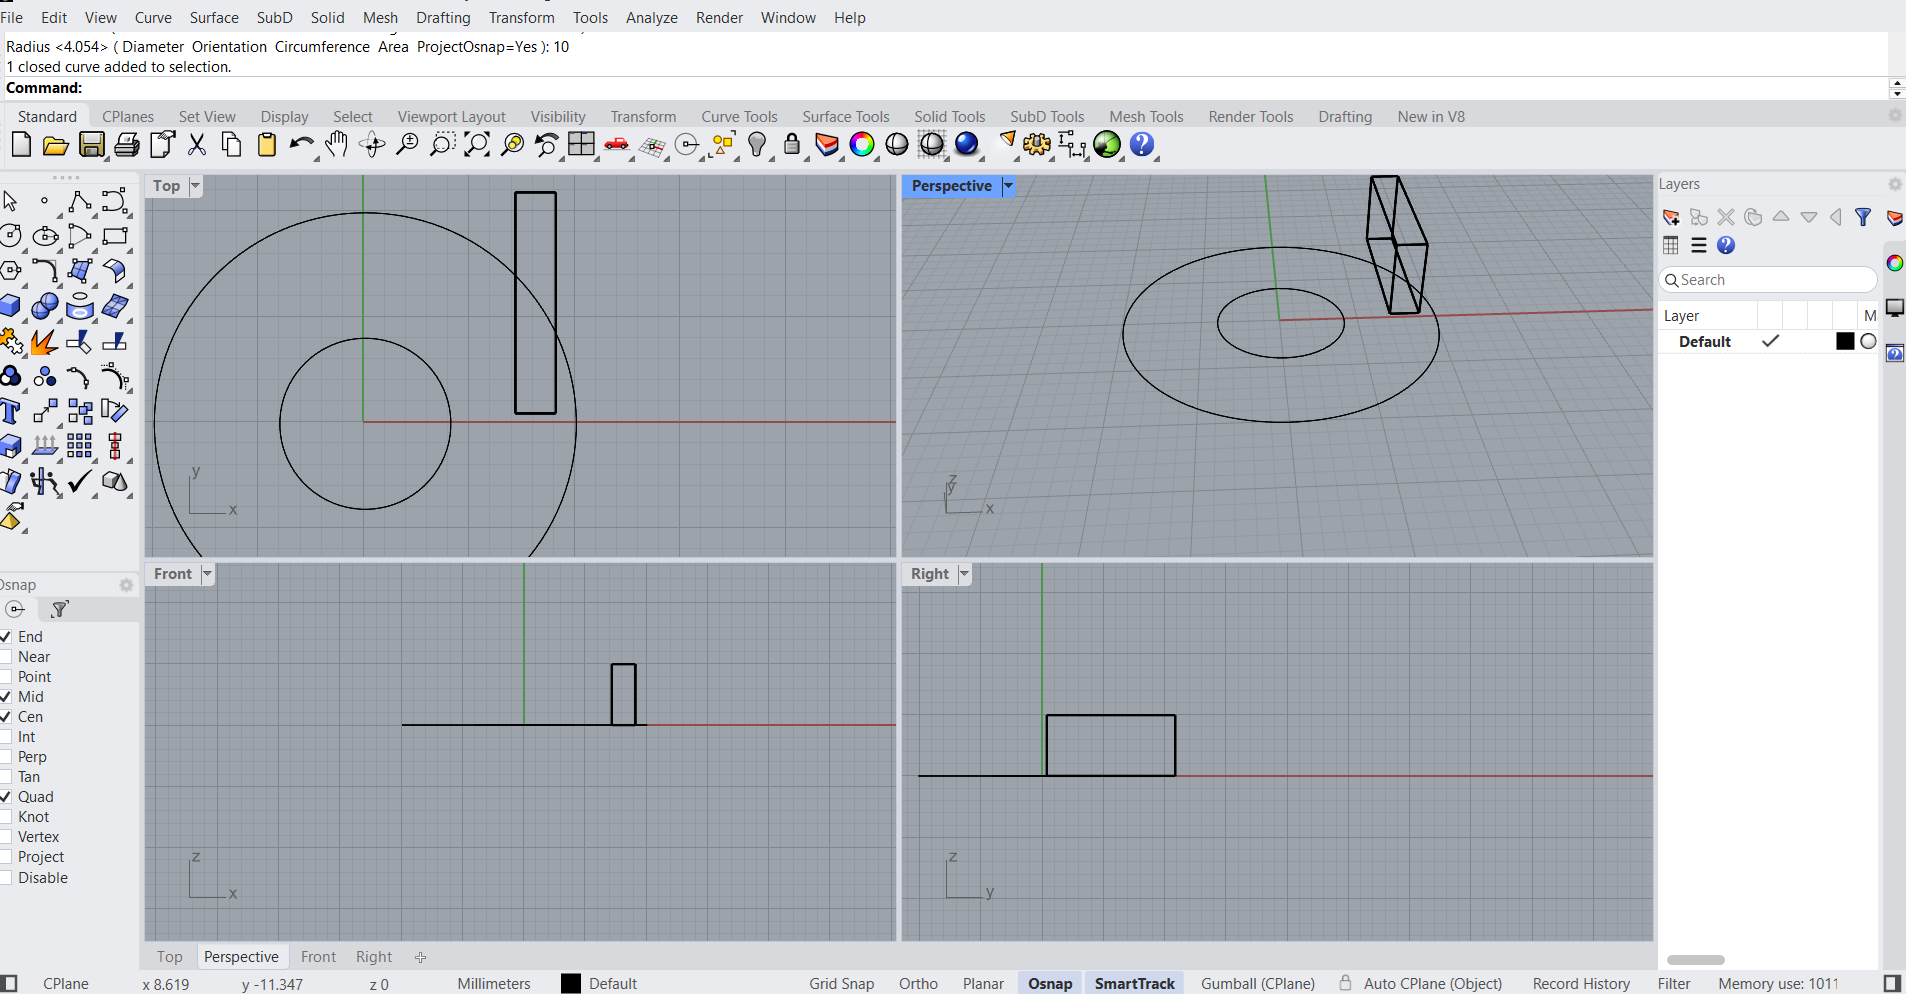Viewport: 1906px width, 994px height.
Task: Select the Text object tool
Action: (10, 412)
